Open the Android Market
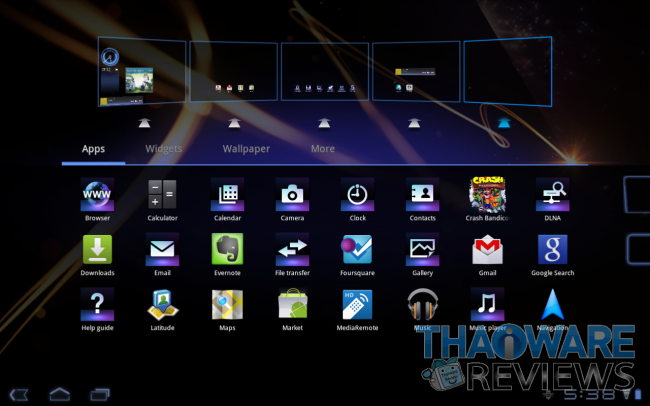This screenshot has width=650, height=406. 292,309
